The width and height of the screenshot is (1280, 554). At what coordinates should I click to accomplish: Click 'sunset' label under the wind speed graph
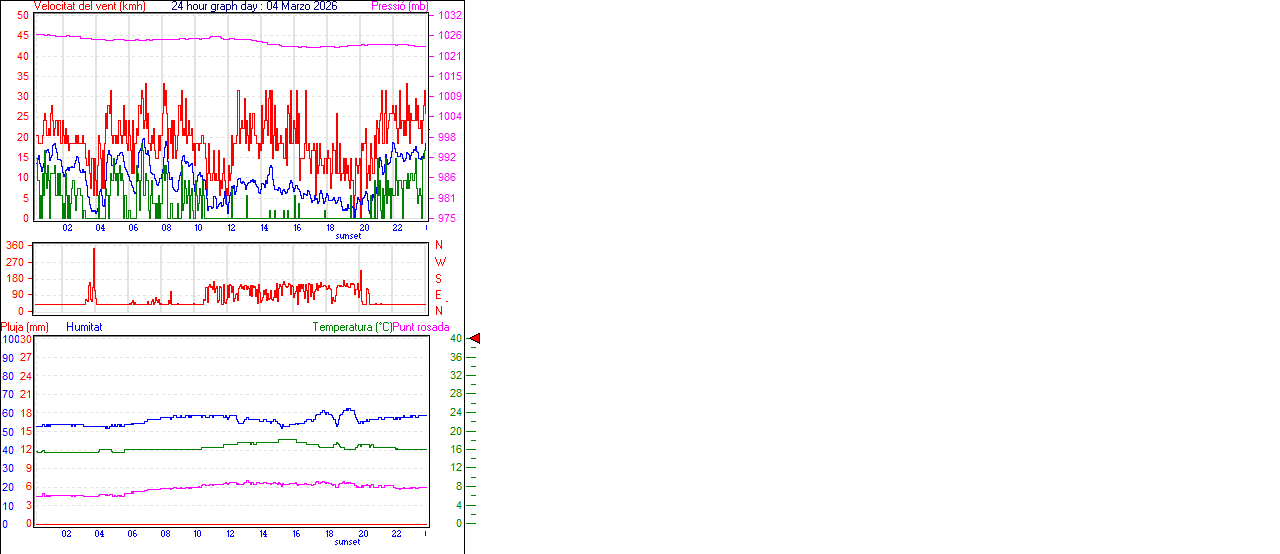tap(348, 236)
